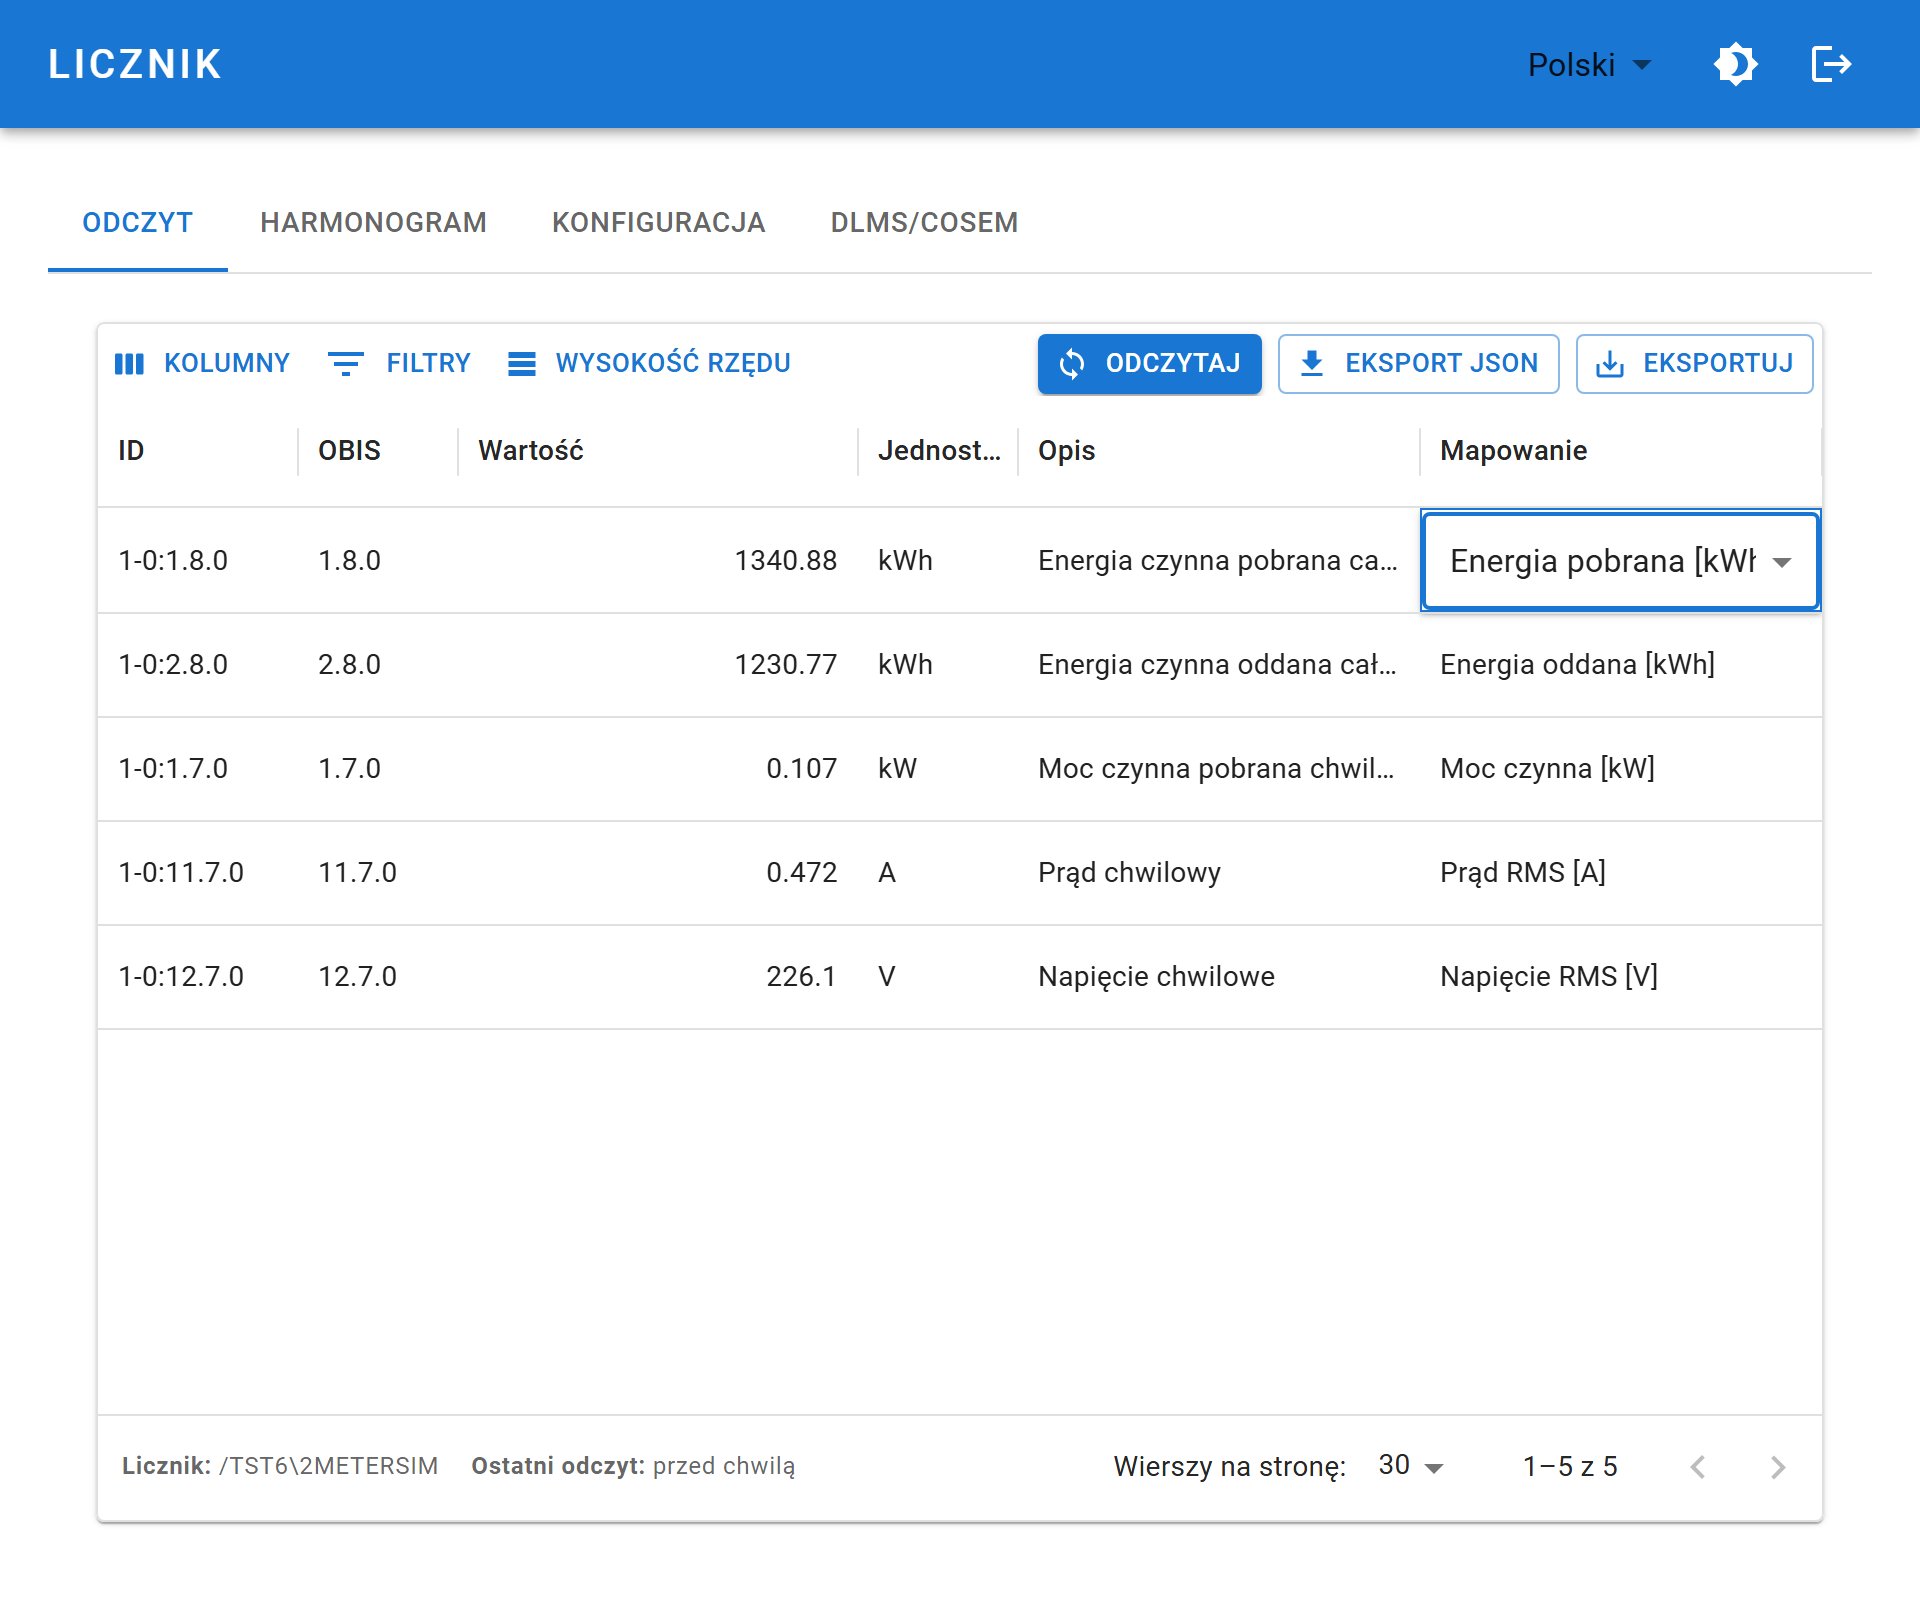Click the 'Prąd RMS [A]' mapping cell

pos(1621,873)
